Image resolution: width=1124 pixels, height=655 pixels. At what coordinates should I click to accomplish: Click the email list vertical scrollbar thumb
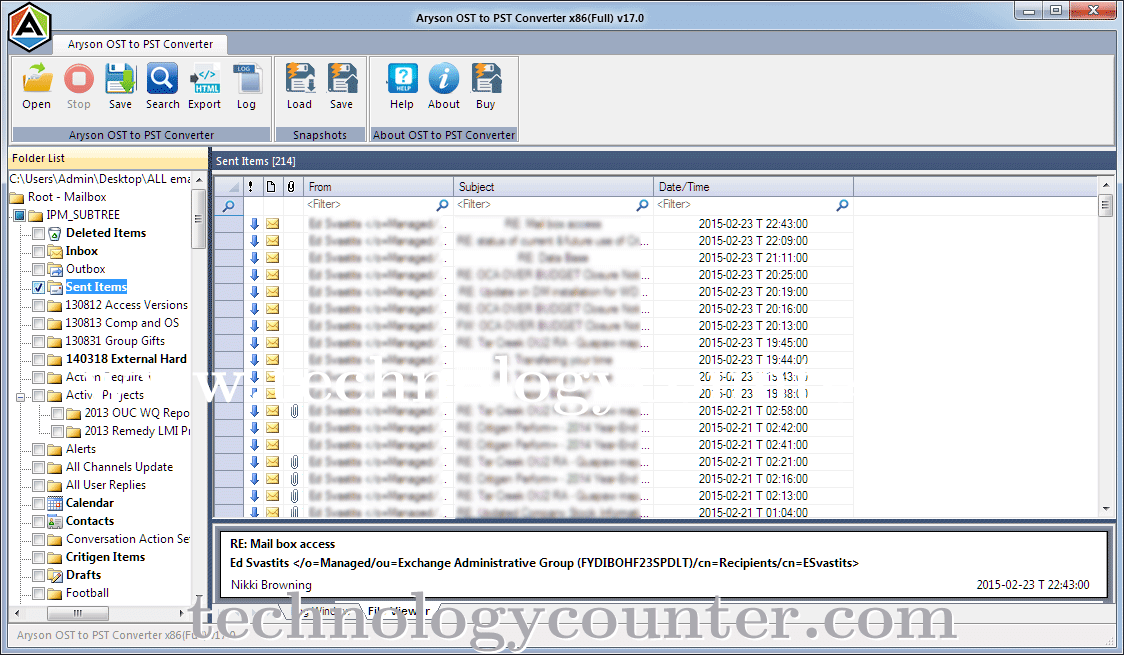coord(1106,205)
